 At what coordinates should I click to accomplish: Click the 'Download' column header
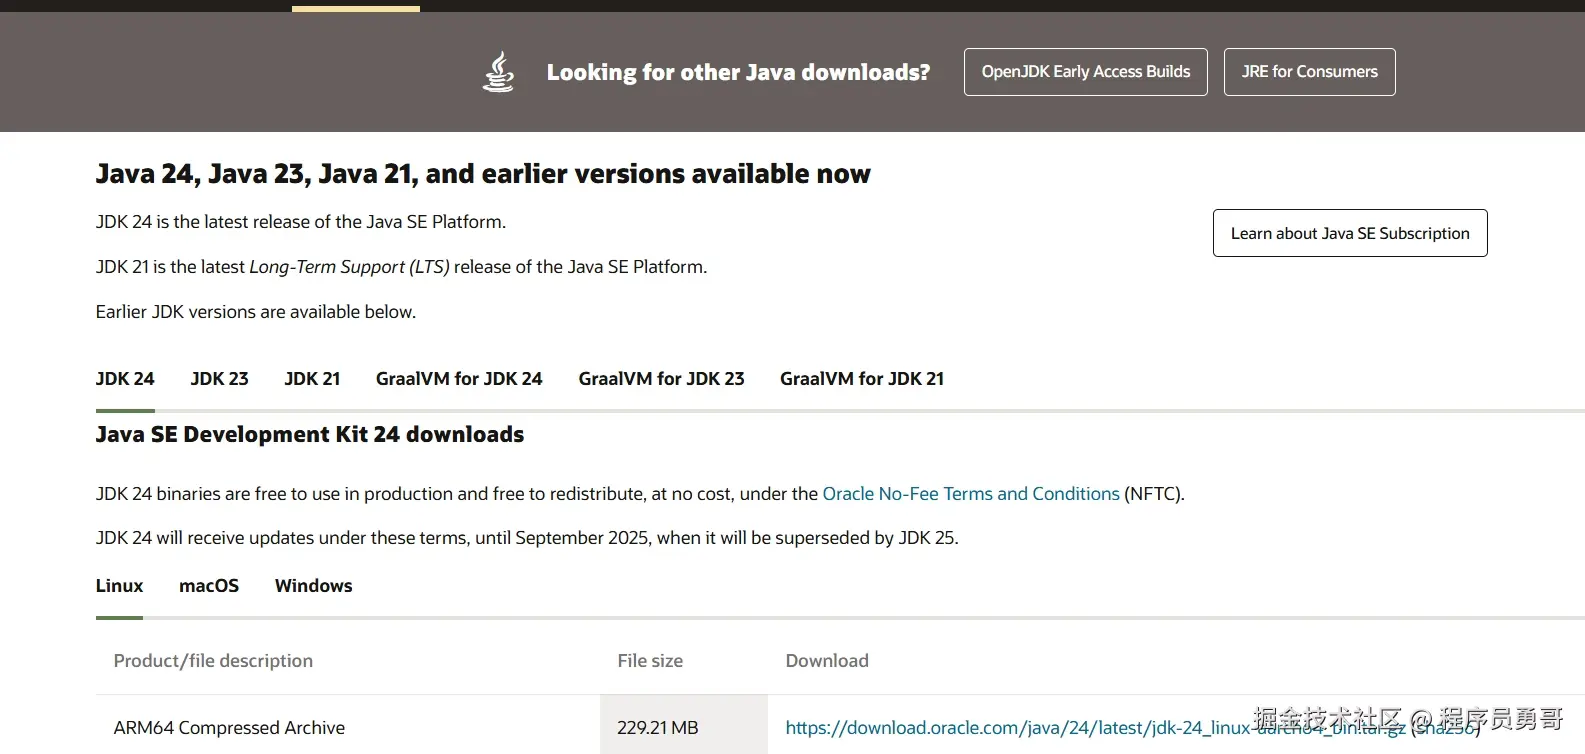point(827,661)
